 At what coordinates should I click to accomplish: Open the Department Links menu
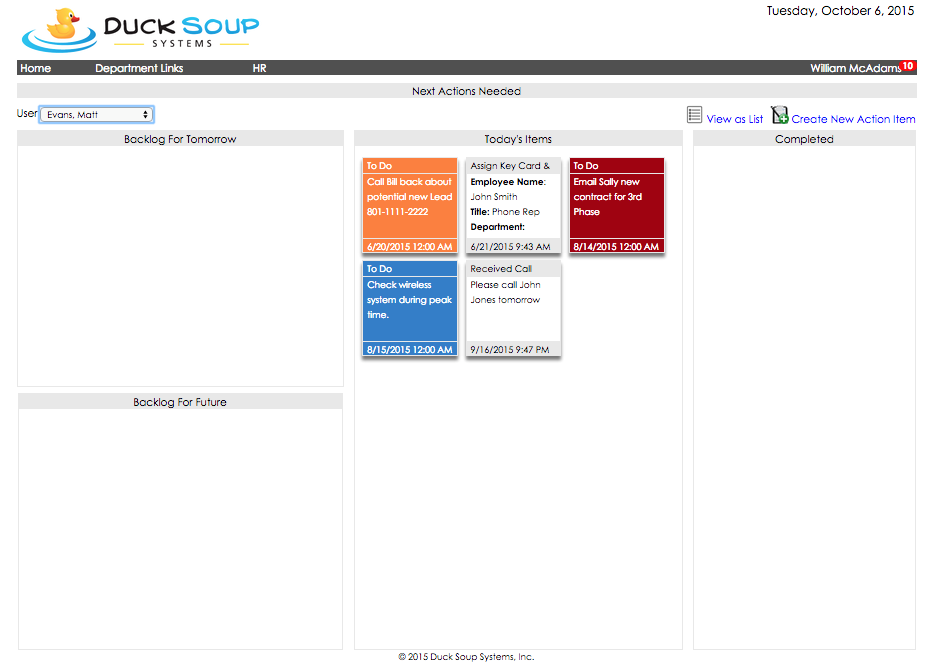click(x=139, y=69)
